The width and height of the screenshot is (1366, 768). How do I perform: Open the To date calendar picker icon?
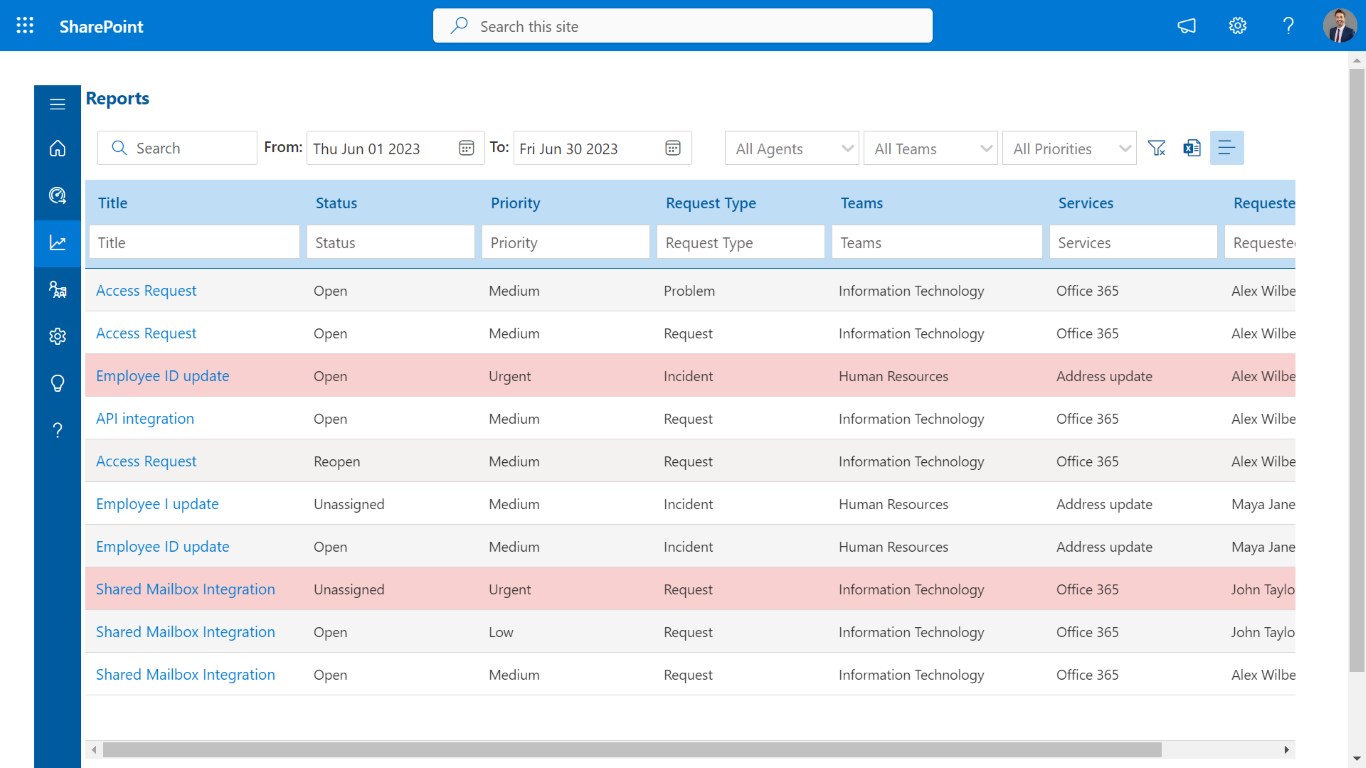673,148
